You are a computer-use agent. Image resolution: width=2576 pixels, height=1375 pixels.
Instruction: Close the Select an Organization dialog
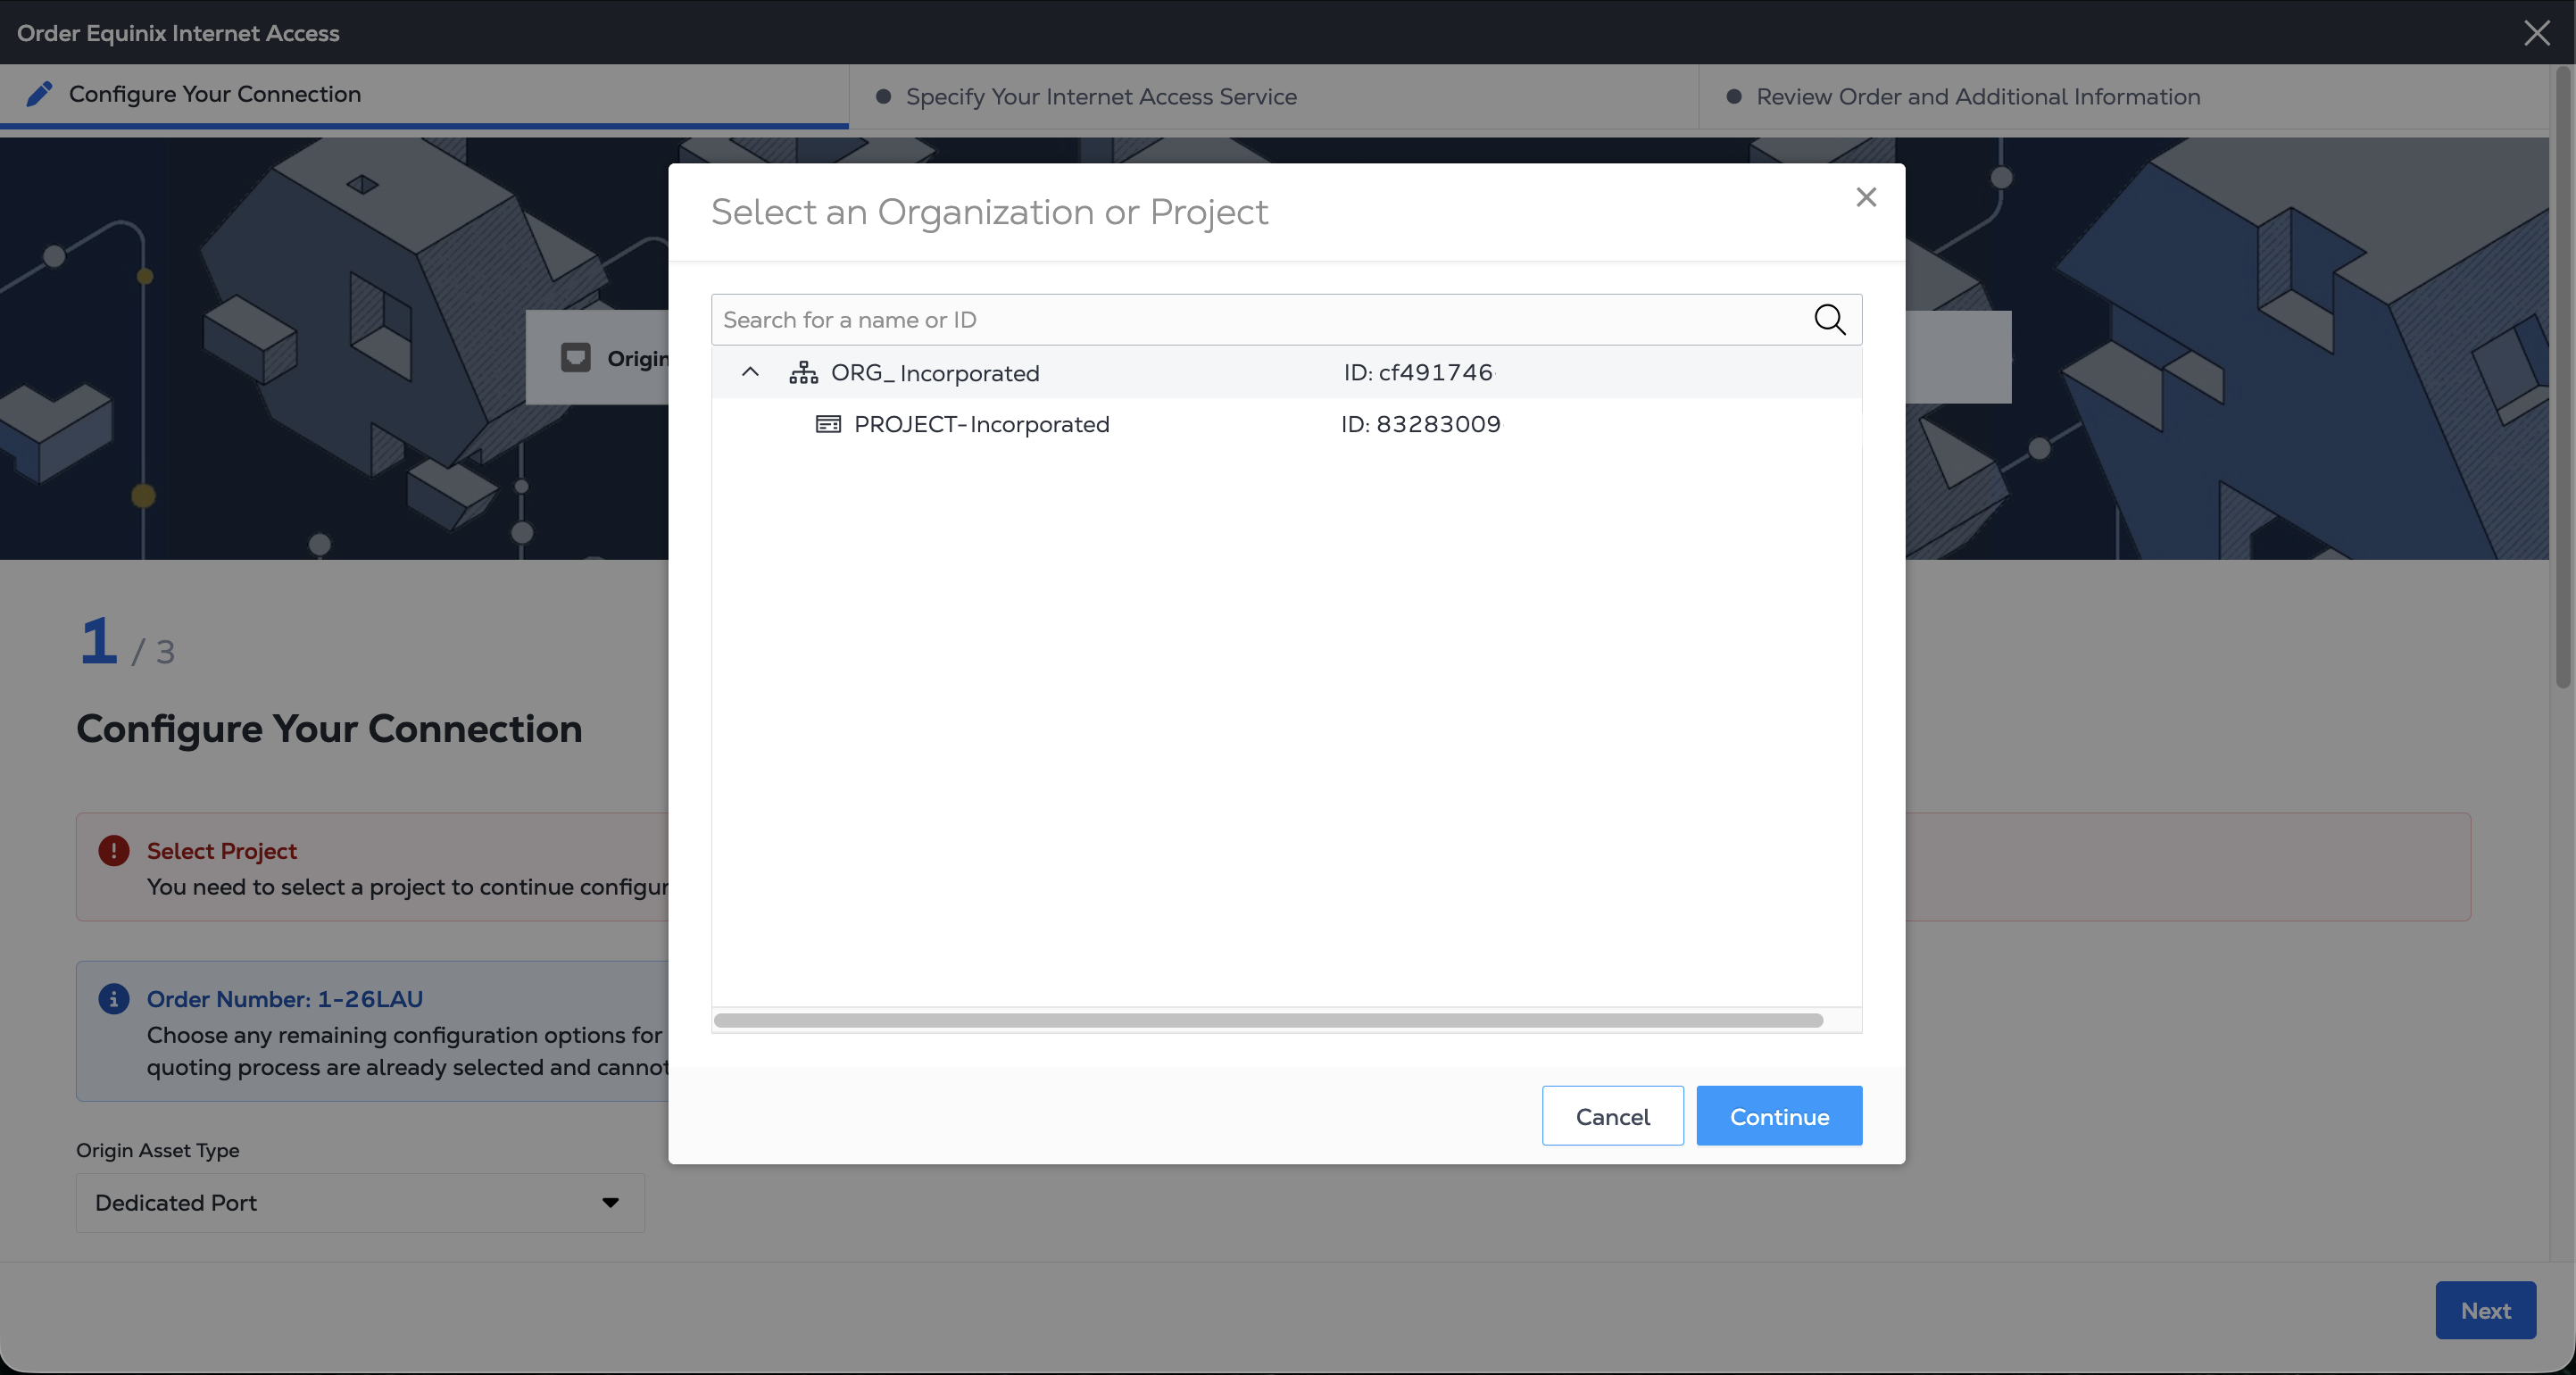tap(1865, 197)
